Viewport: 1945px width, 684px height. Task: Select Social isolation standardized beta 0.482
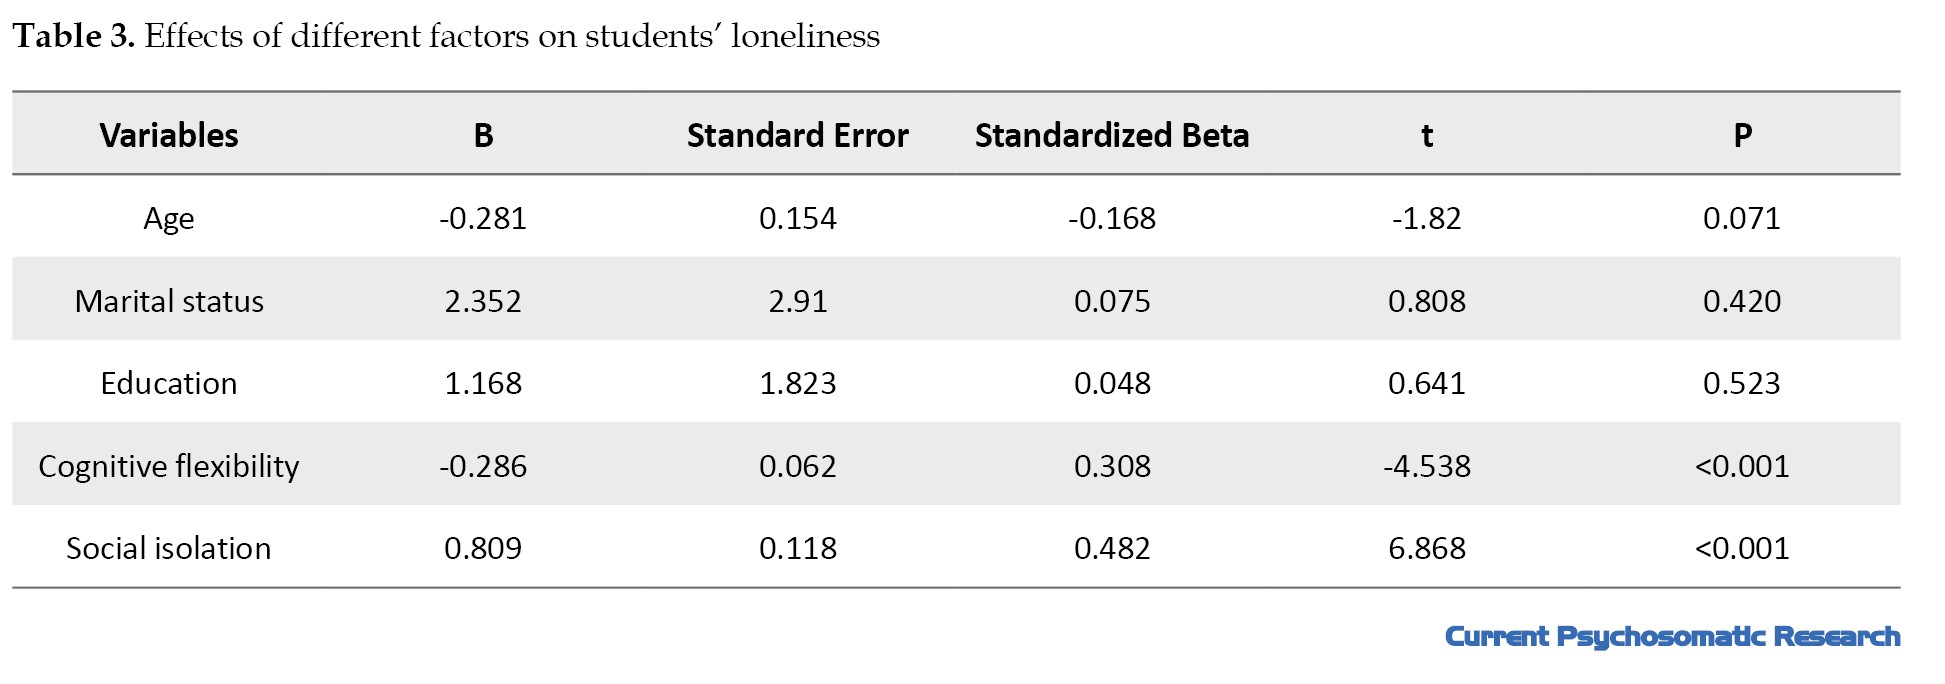coord(1112,548)
